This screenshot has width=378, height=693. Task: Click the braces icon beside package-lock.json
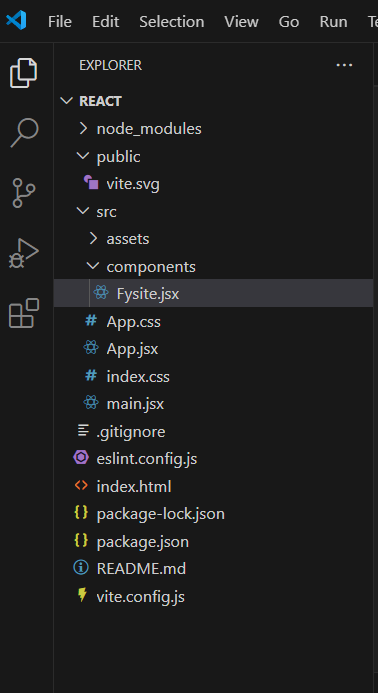pyautogui.click(x=81, y=513)
